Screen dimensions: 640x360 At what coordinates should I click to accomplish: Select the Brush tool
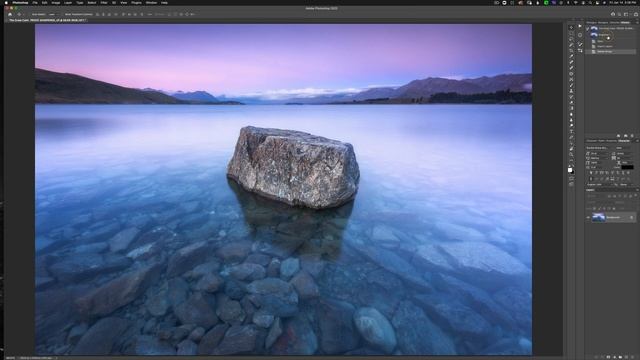pos(571,85)
